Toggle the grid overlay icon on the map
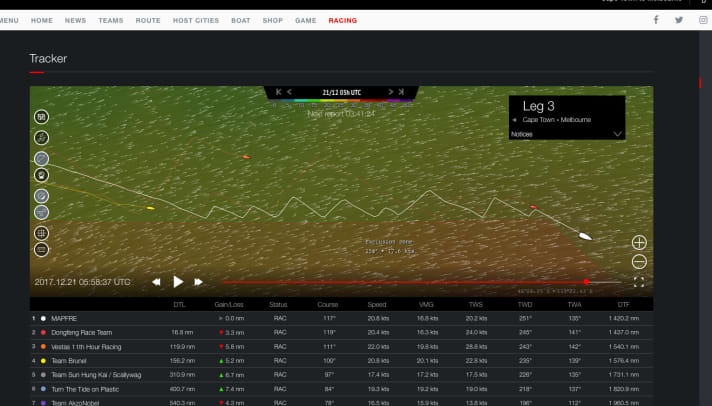The image size is (712, 406). pos(41,233)
